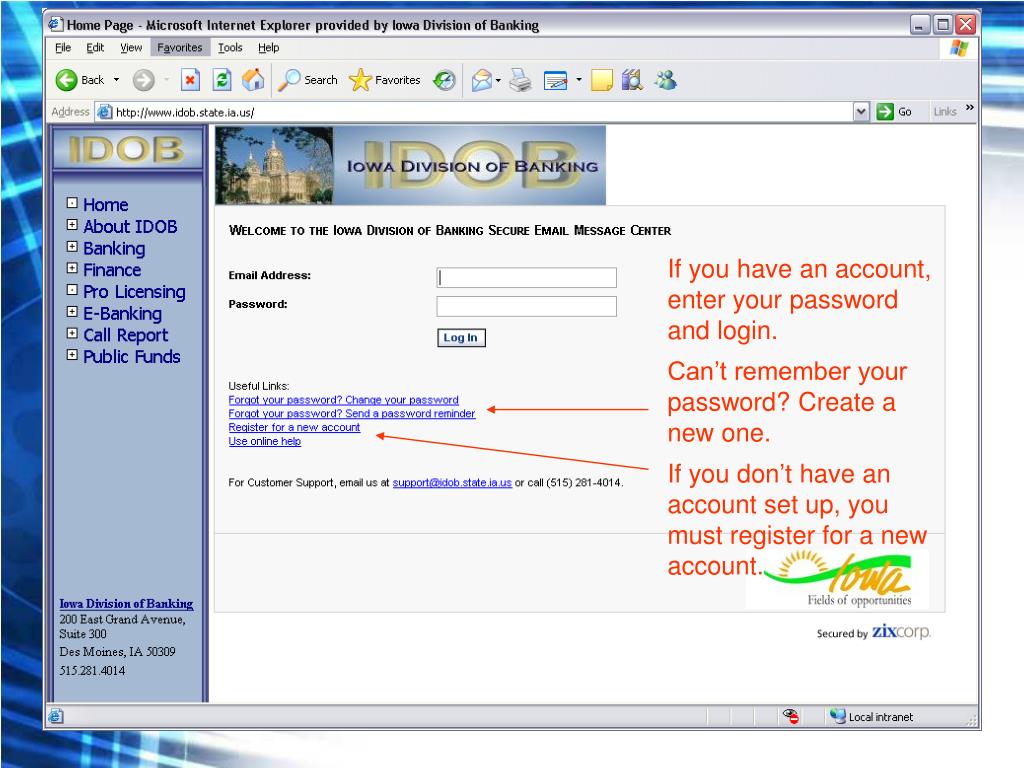Click the URL address bar field
Screen dimensions: 1024x768
(482, 112)
